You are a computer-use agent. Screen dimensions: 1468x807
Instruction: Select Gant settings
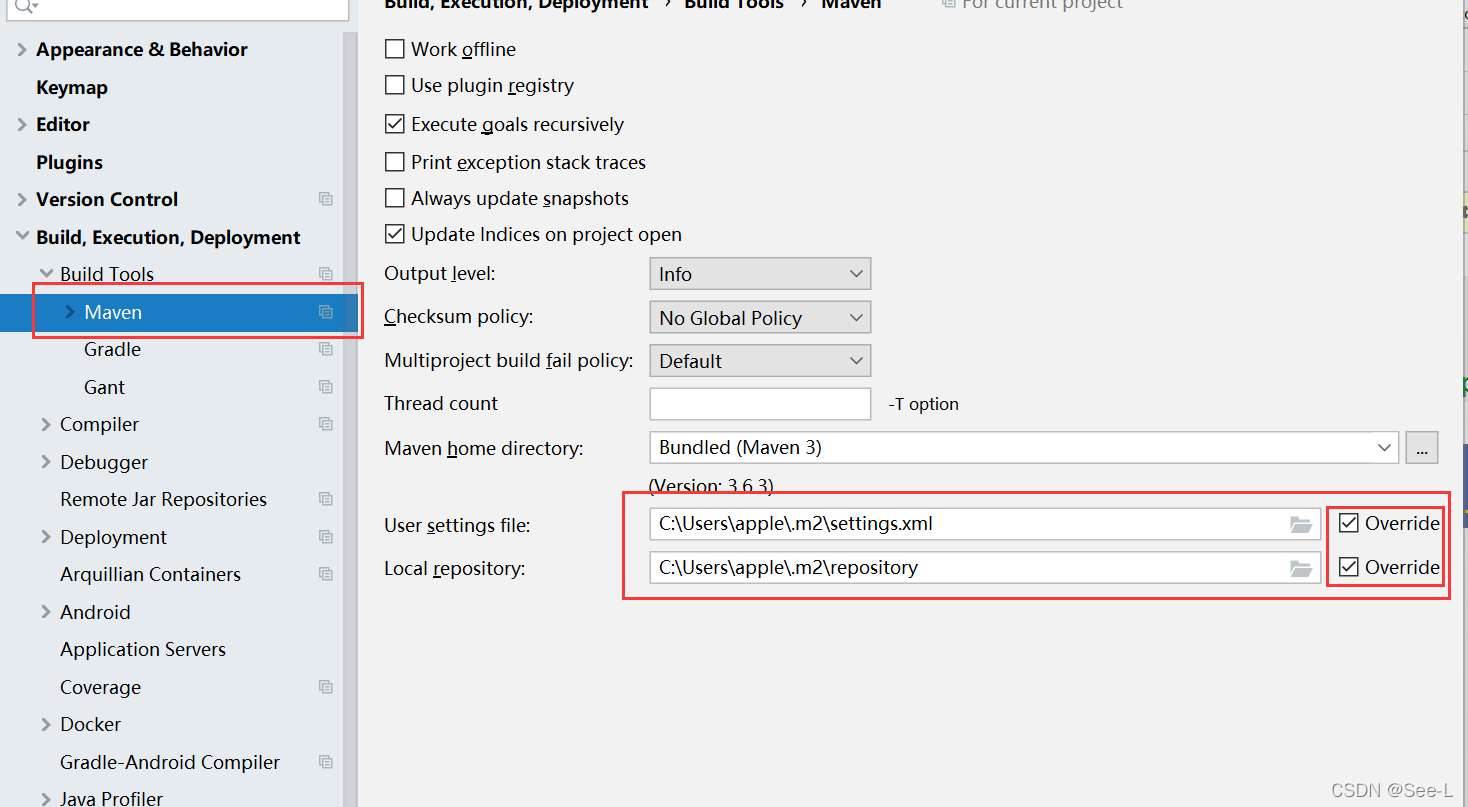pyautogui.click(x=104, y=387)
